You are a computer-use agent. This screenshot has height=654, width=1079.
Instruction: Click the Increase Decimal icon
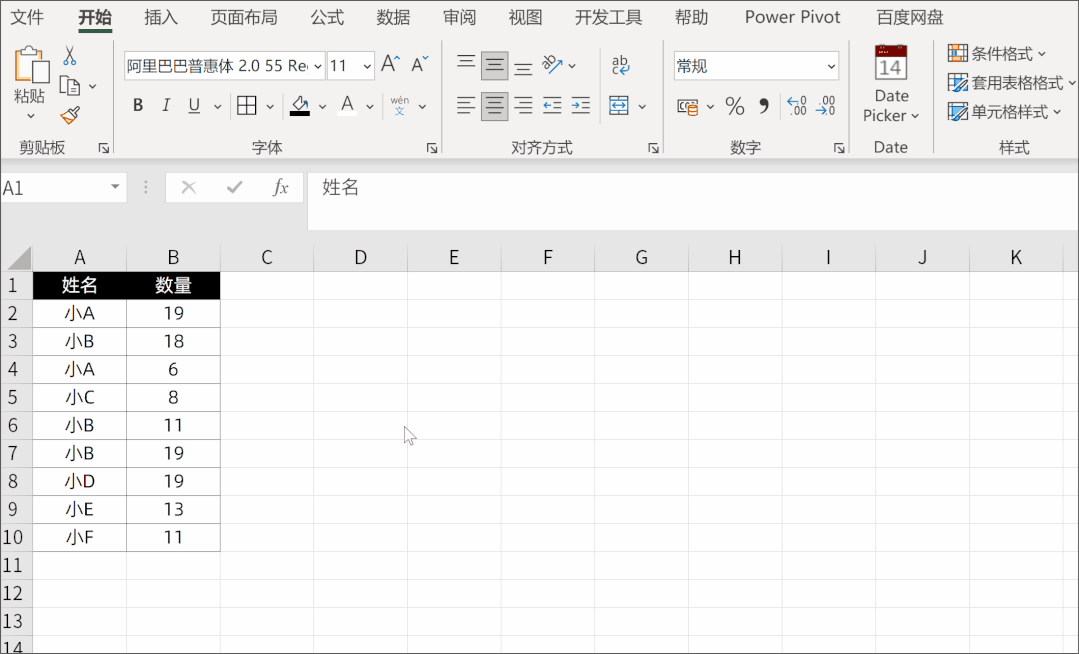pyautogui.click(x=796, y=106)
